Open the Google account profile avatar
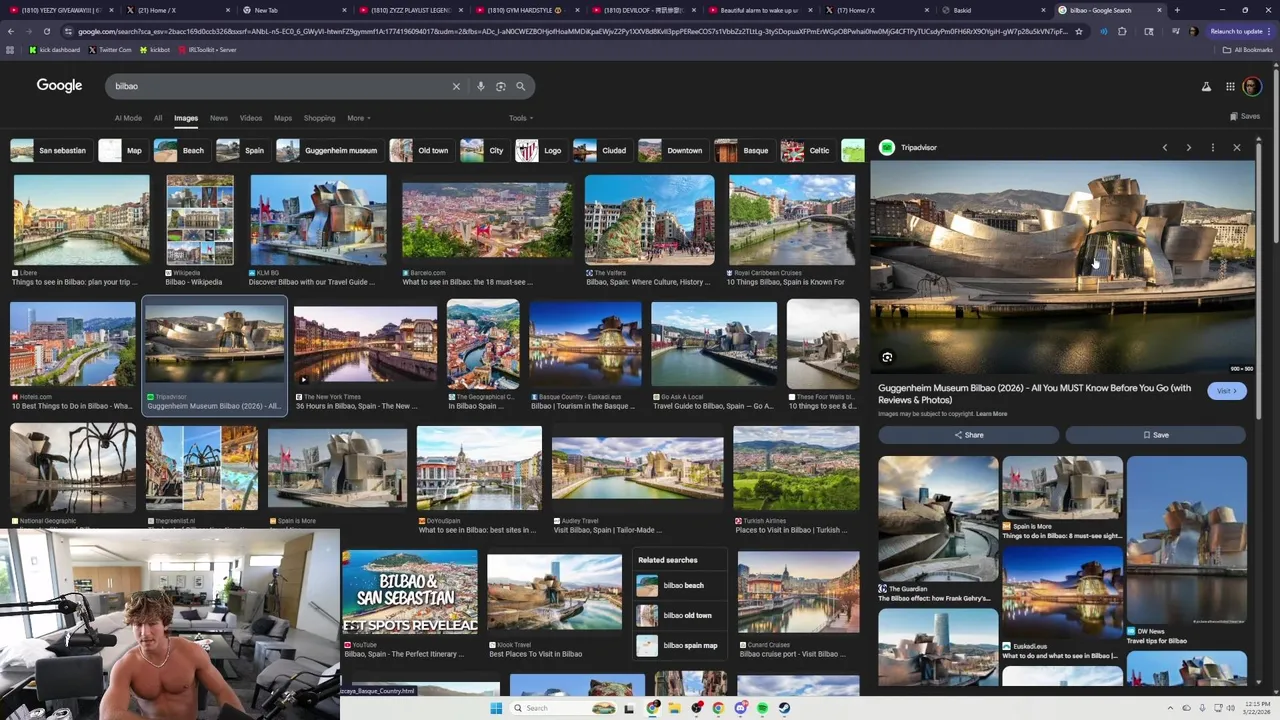The width and height of the screenshot is (1280, 720). tap(1252, 87)
